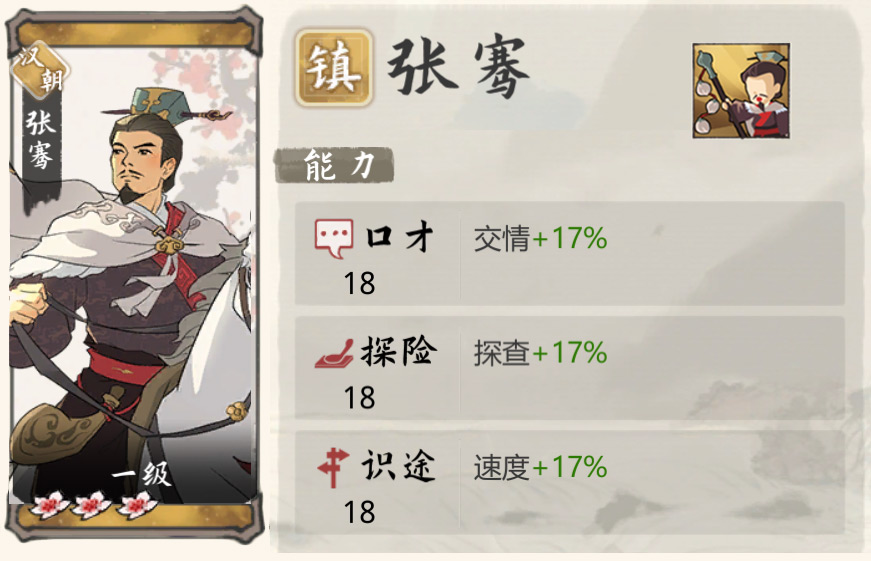Click the second plum blossom star

point(92,505)
